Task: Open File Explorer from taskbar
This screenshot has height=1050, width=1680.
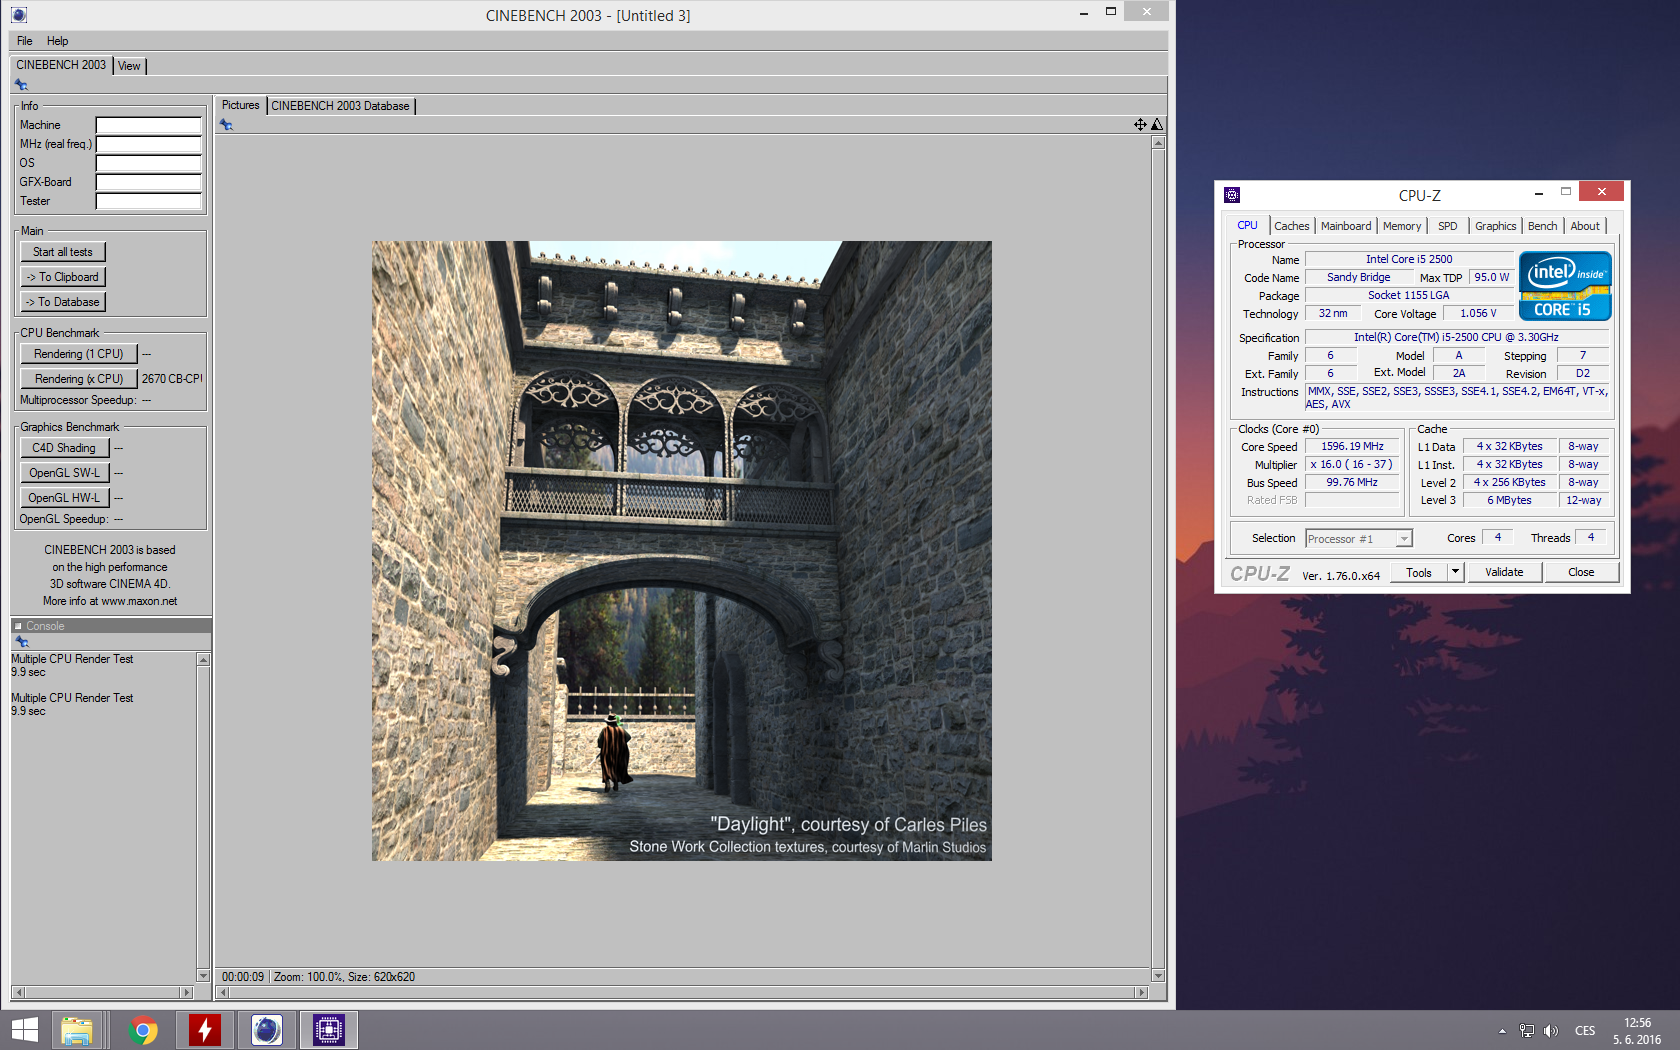Action: click(77, 1030)
